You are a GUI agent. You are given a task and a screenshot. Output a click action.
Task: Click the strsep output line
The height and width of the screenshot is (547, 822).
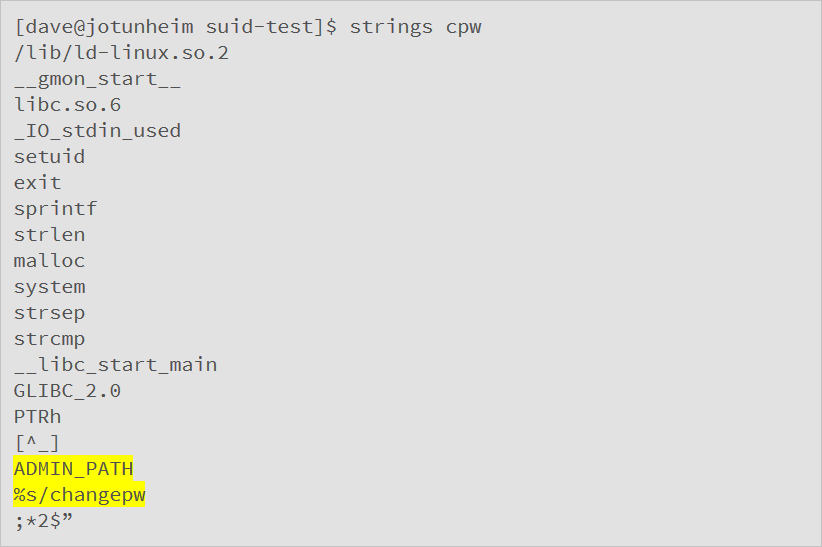(49, 313)
